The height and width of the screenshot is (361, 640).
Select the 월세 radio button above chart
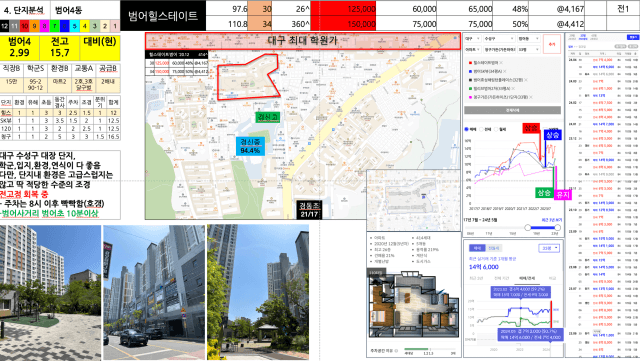496,129
